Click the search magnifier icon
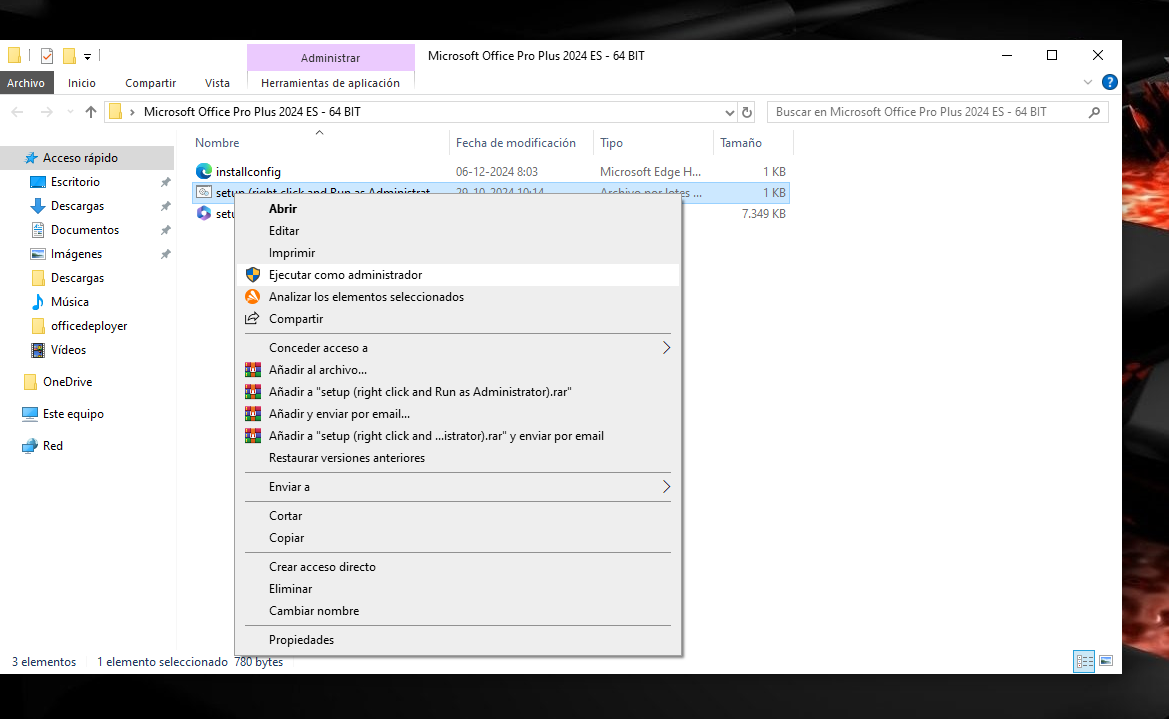The image size is (1169, 719). (x=1094, y=113)
